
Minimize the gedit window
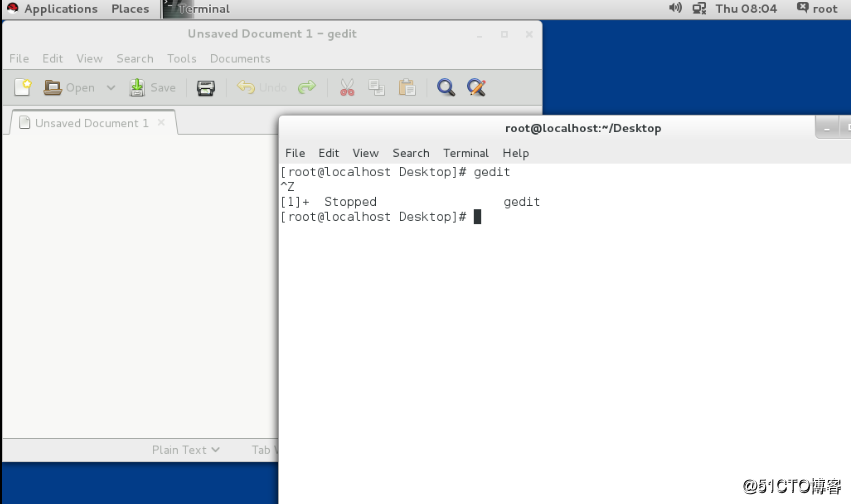479,35
